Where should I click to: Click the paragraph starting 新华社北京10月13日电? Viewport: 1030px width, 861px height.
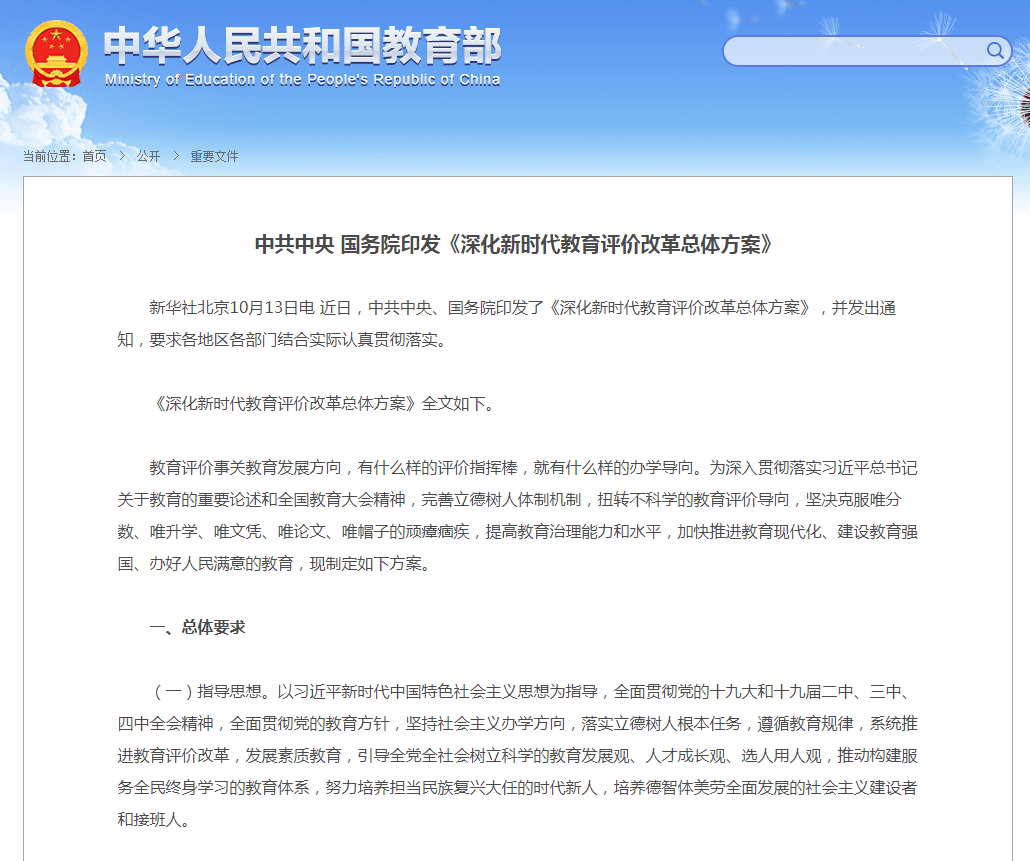[506, 324]
